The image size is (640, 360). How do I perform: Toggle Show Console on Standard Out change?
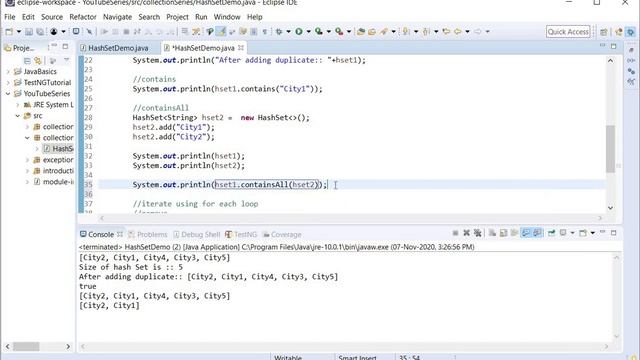point(526,233)
